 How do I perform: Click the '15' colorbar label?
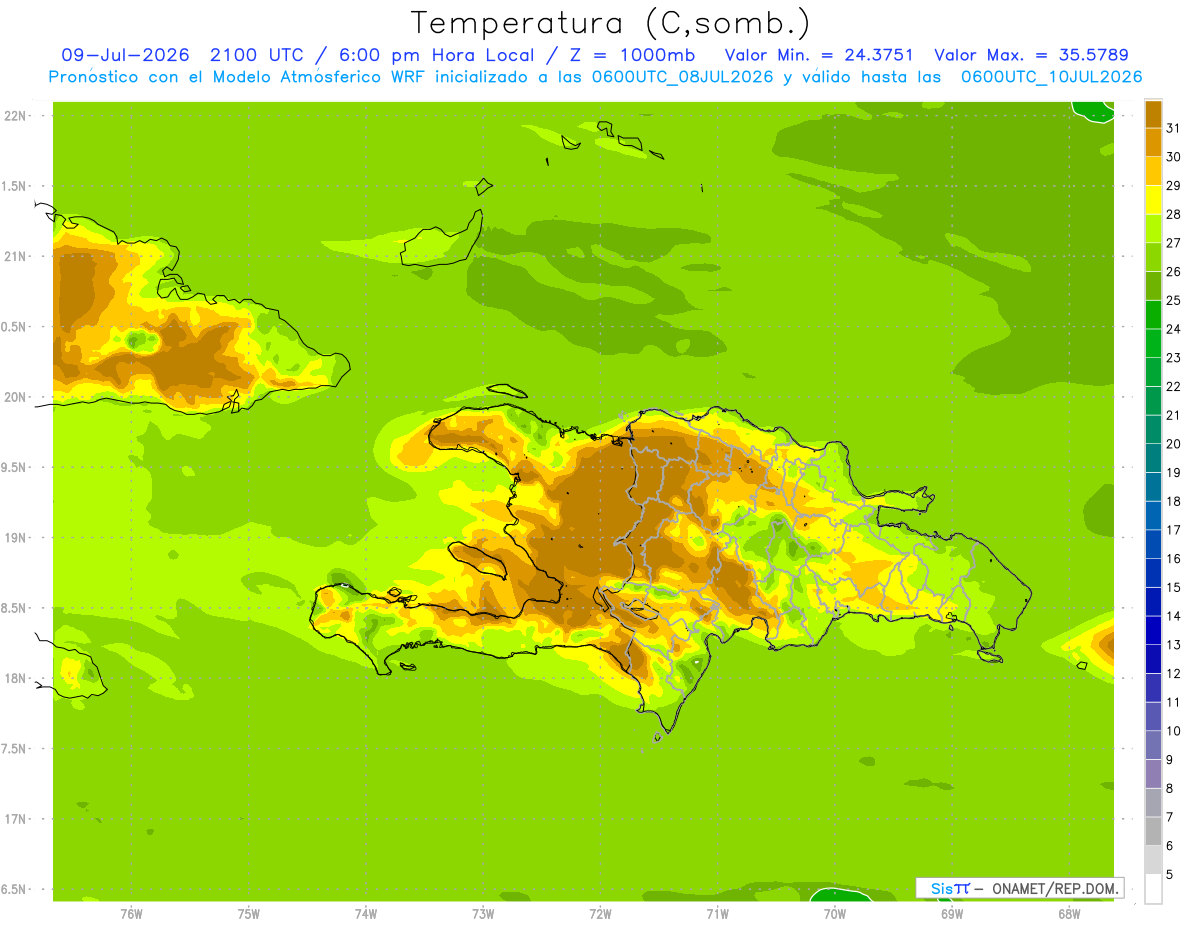click(x=1174, y=587)
